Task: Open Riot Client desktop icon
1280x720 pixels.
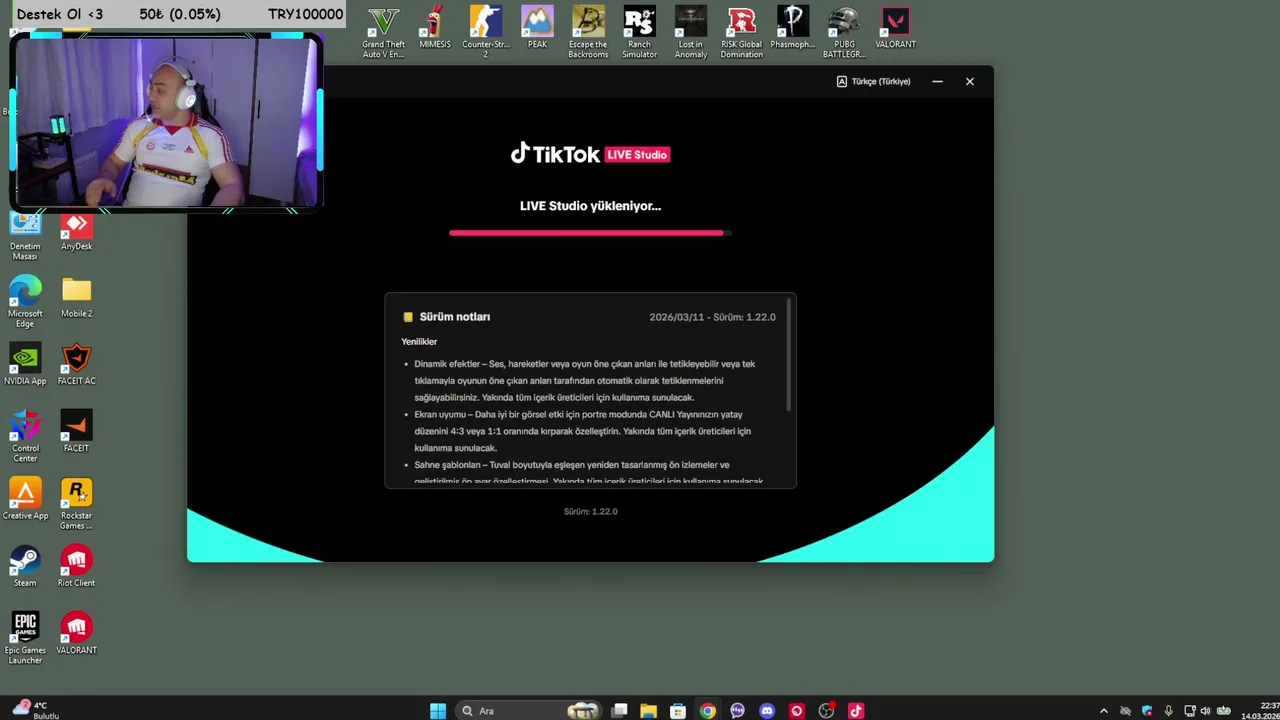Action: pos(76,567)
